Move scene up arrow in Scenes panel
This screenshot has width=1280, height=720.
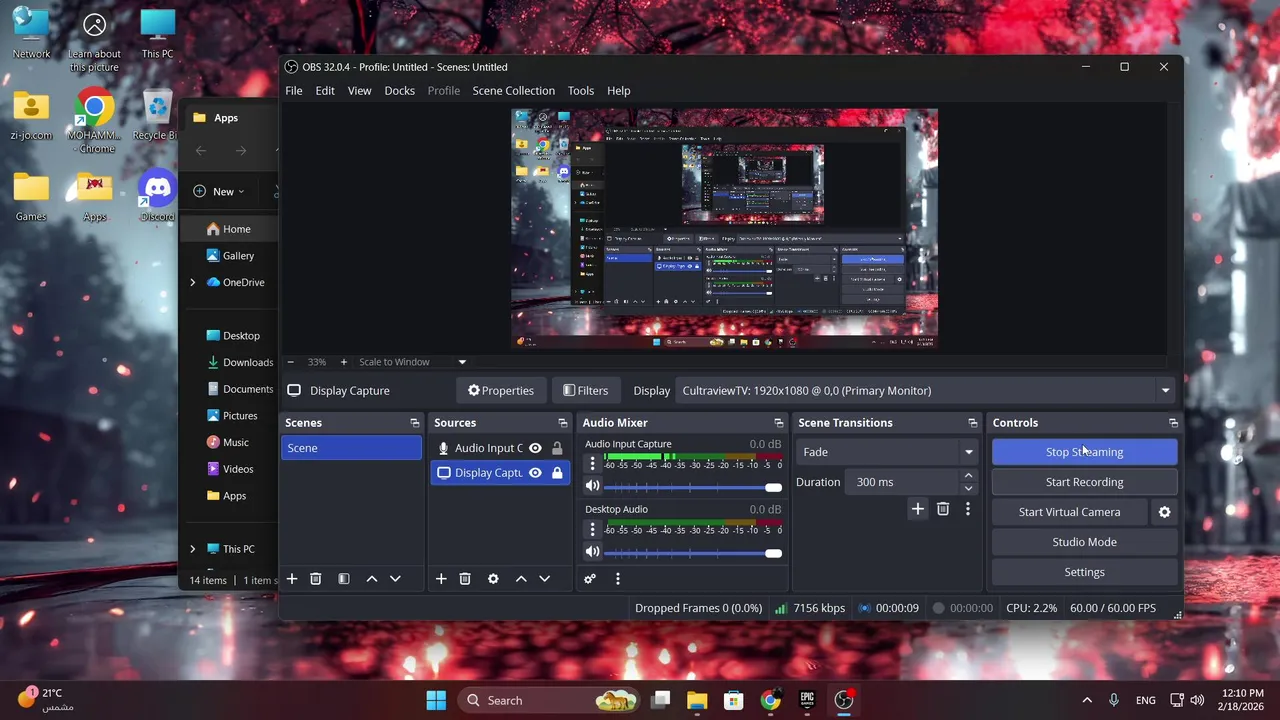point(372,579)
